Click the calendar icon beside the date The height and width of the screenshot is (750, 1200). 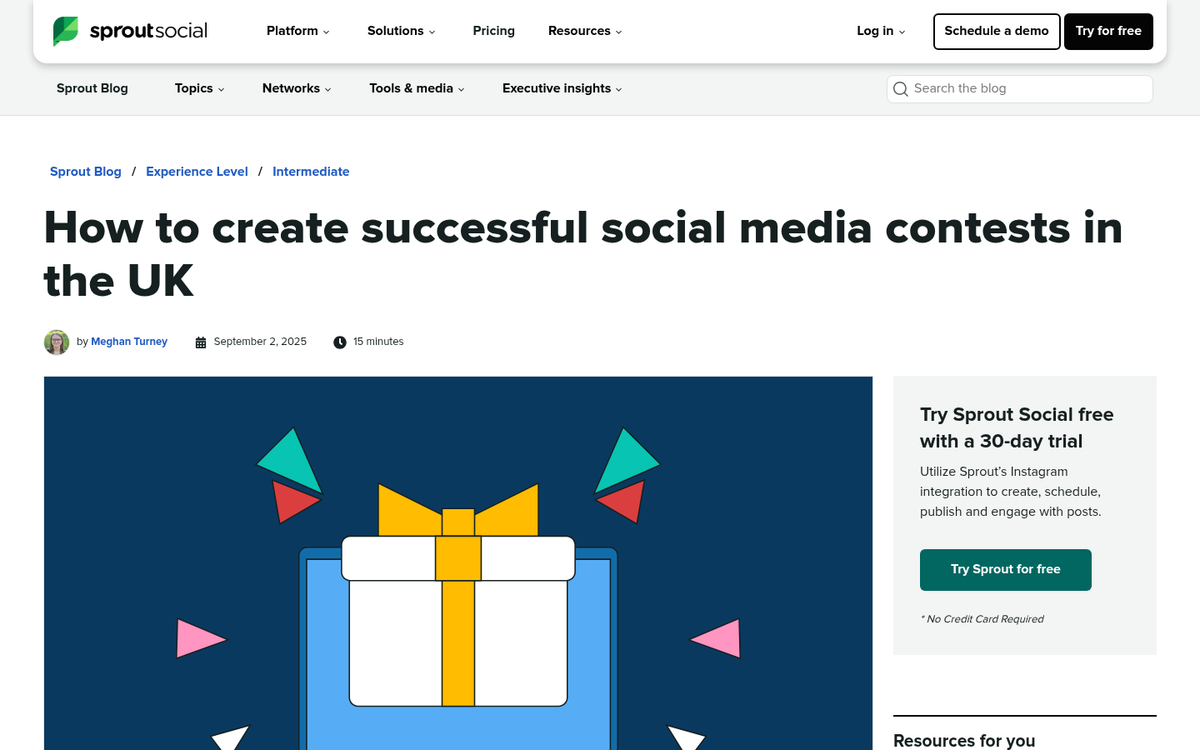(201, 342)
